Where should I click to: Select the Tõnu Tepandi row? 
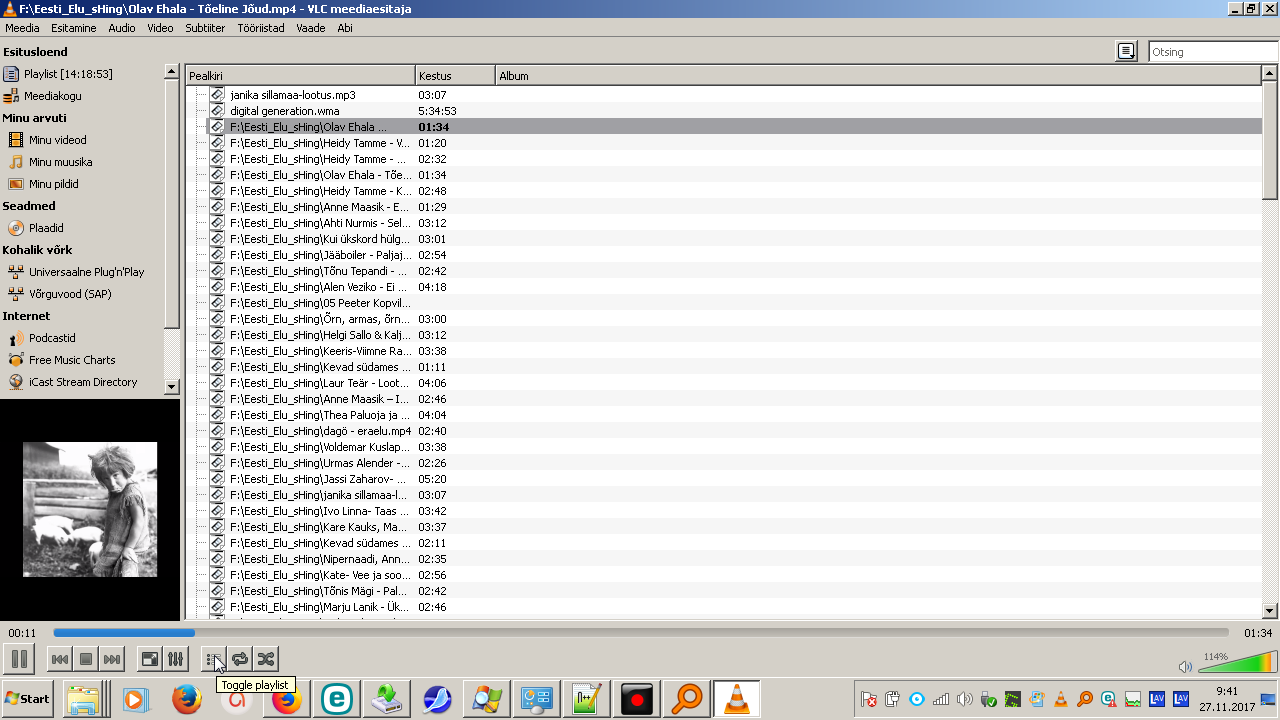pos(734,271)
